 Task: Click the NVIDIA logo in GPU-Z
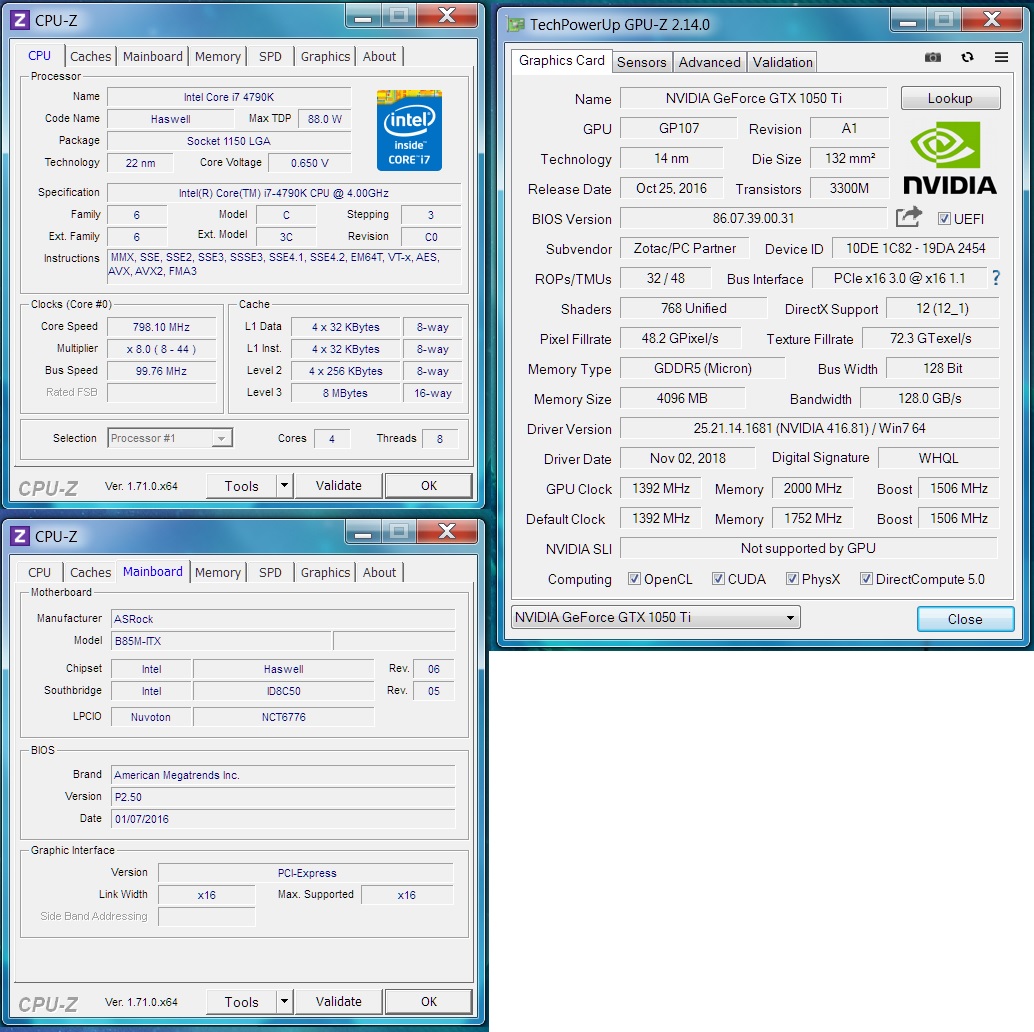click(x=950, y=158)
